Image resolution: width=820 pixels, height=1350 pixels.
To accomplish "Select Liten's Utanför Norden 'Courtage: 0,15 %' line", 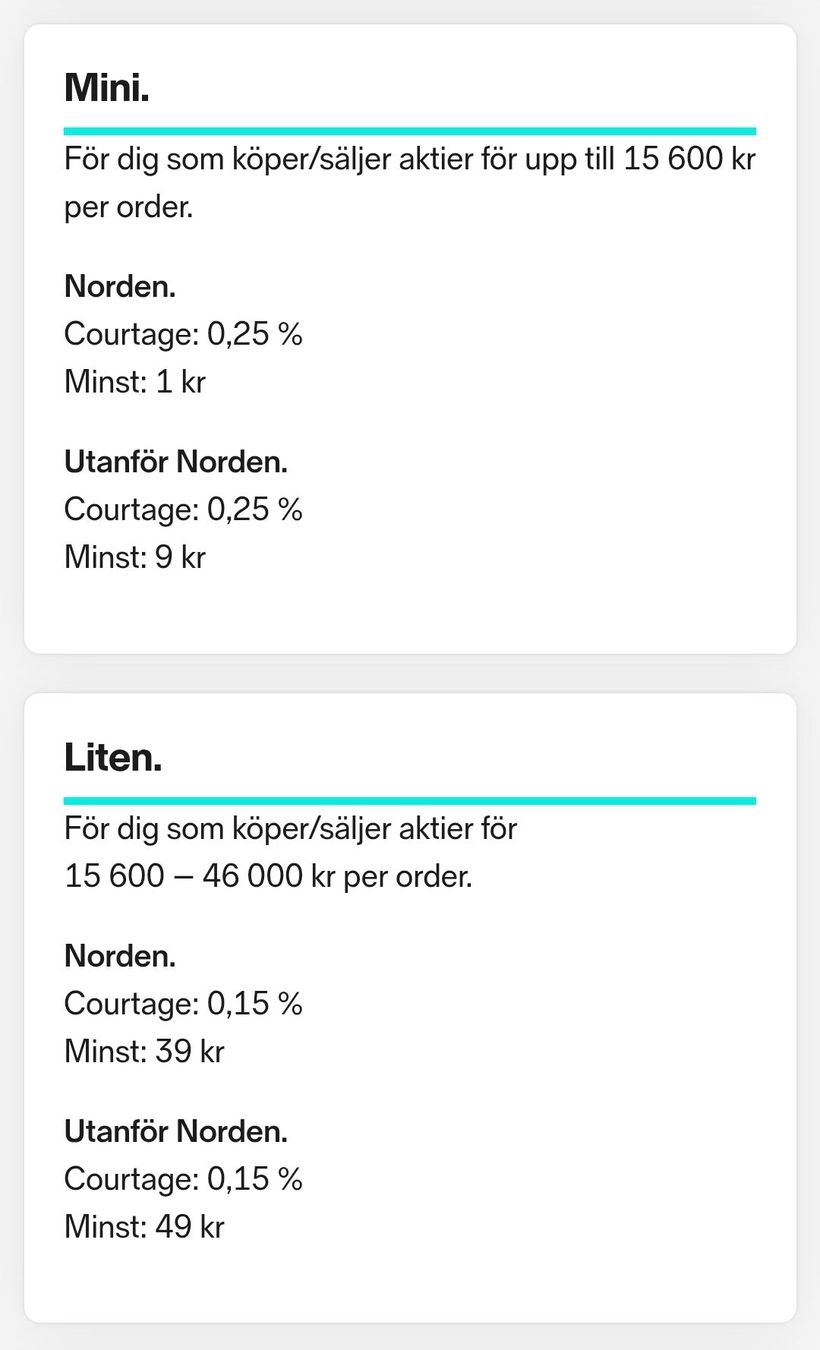I will click(x=183, y=1179).
